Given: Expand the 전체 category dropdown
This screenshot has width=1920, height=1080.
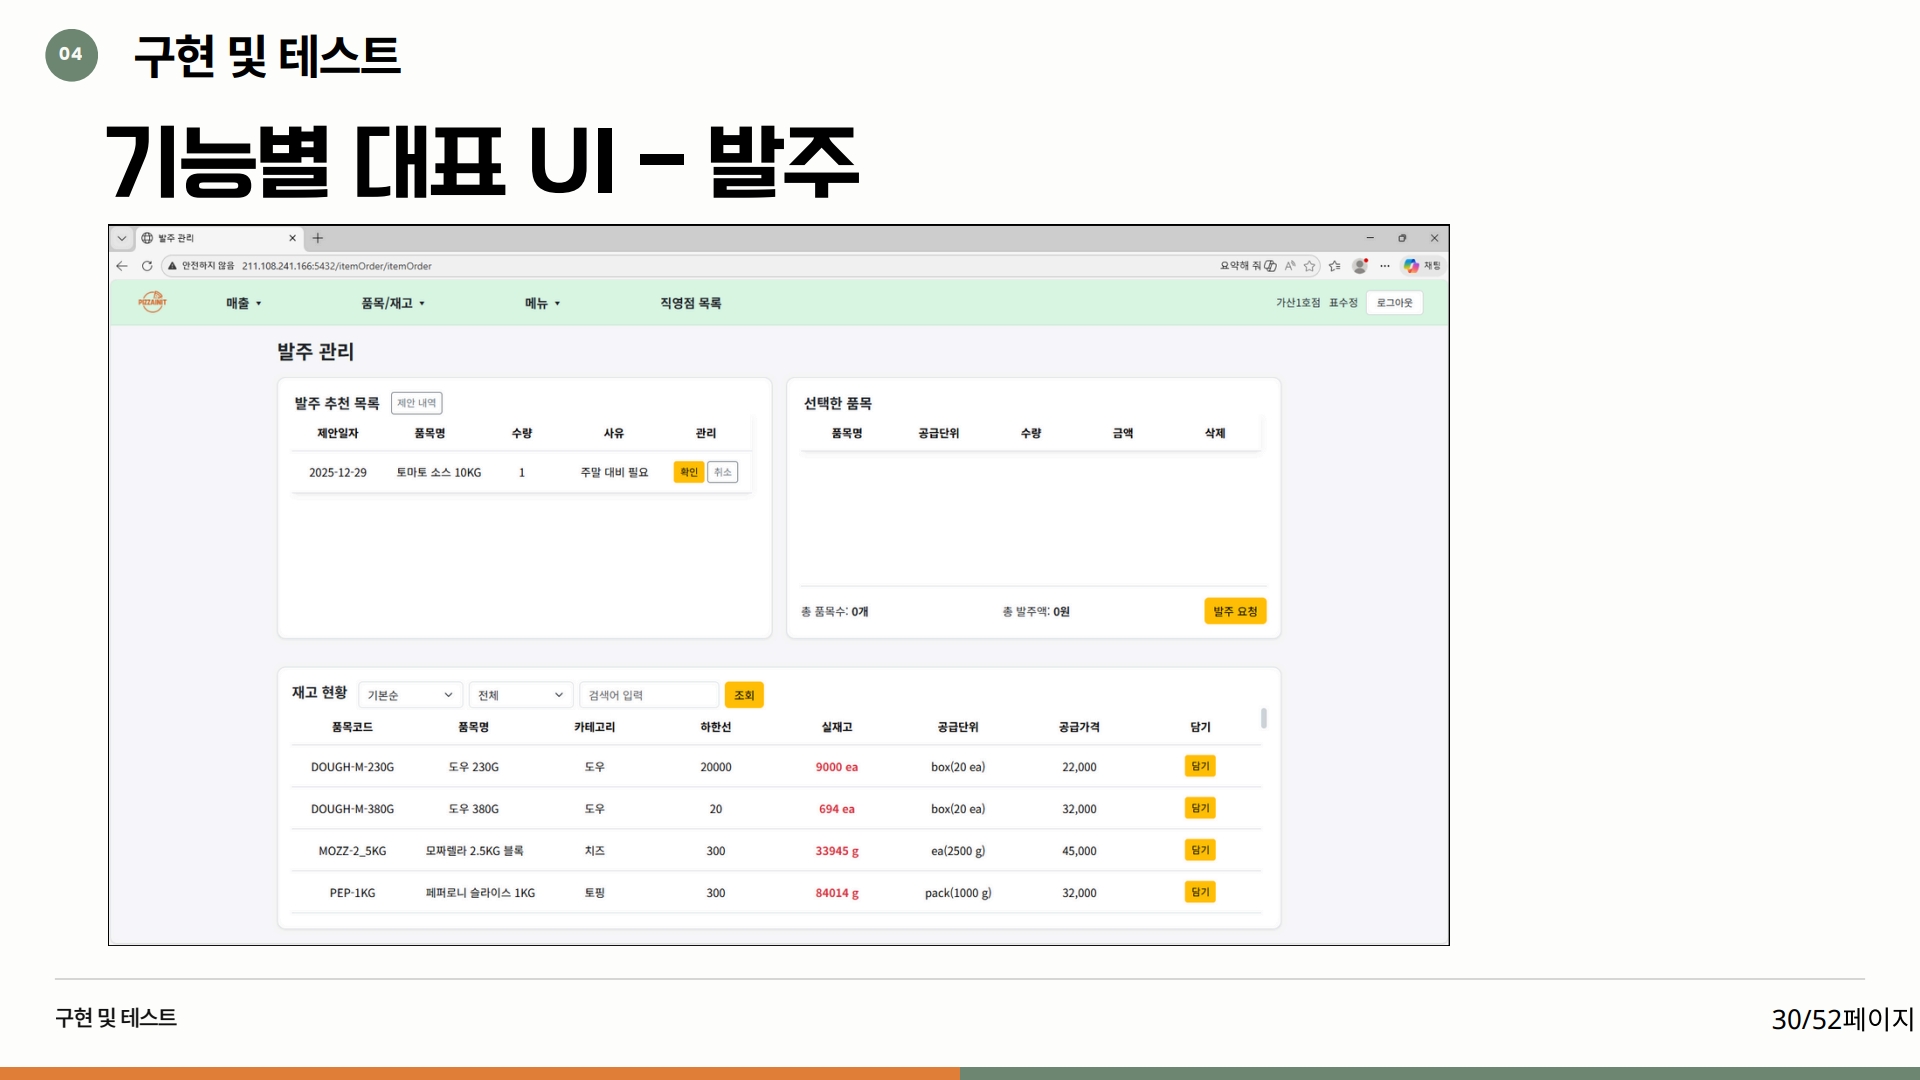Looking at the screenshot, I should (x=520, y=695).
